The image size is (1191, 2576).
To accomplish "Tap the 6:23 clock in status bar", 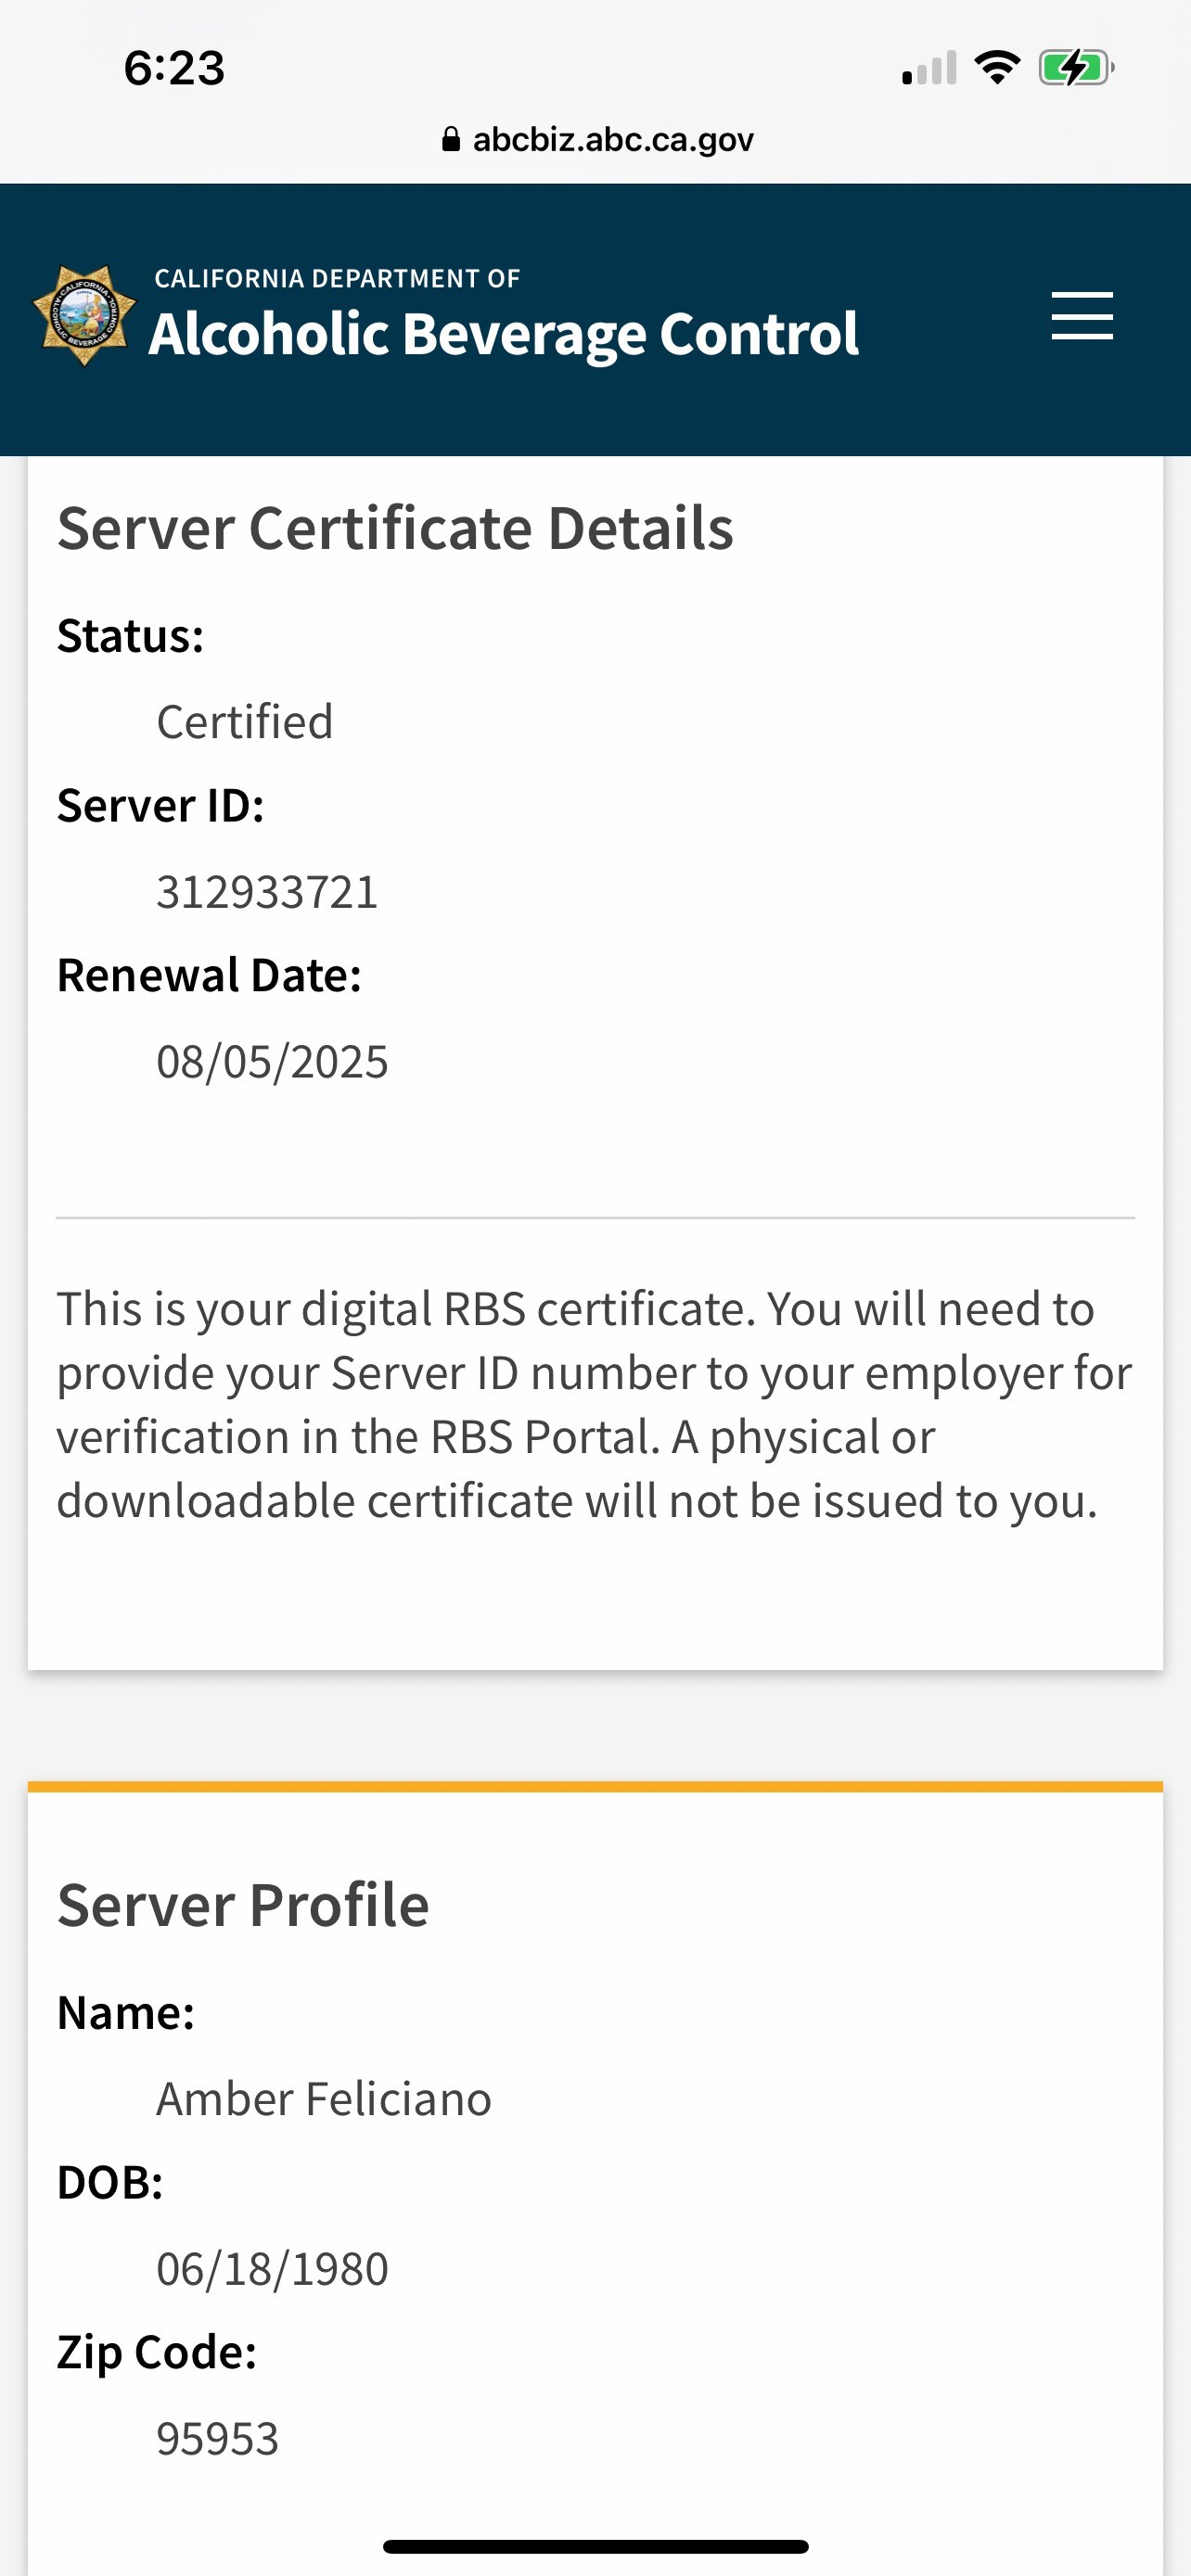I will pos(174,68).
